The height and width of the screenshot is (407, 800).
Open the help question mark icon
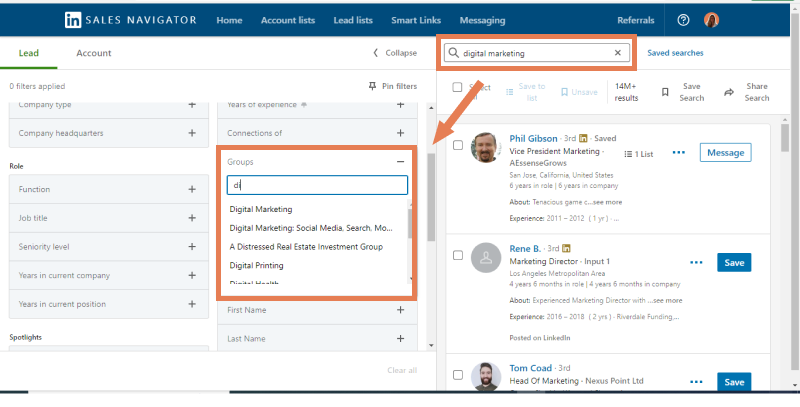click(x=683, y=20)
